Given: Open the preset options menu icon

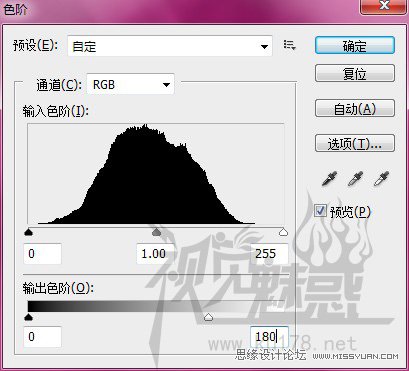Looking at the screenshot, I should (x=289, y=45).
